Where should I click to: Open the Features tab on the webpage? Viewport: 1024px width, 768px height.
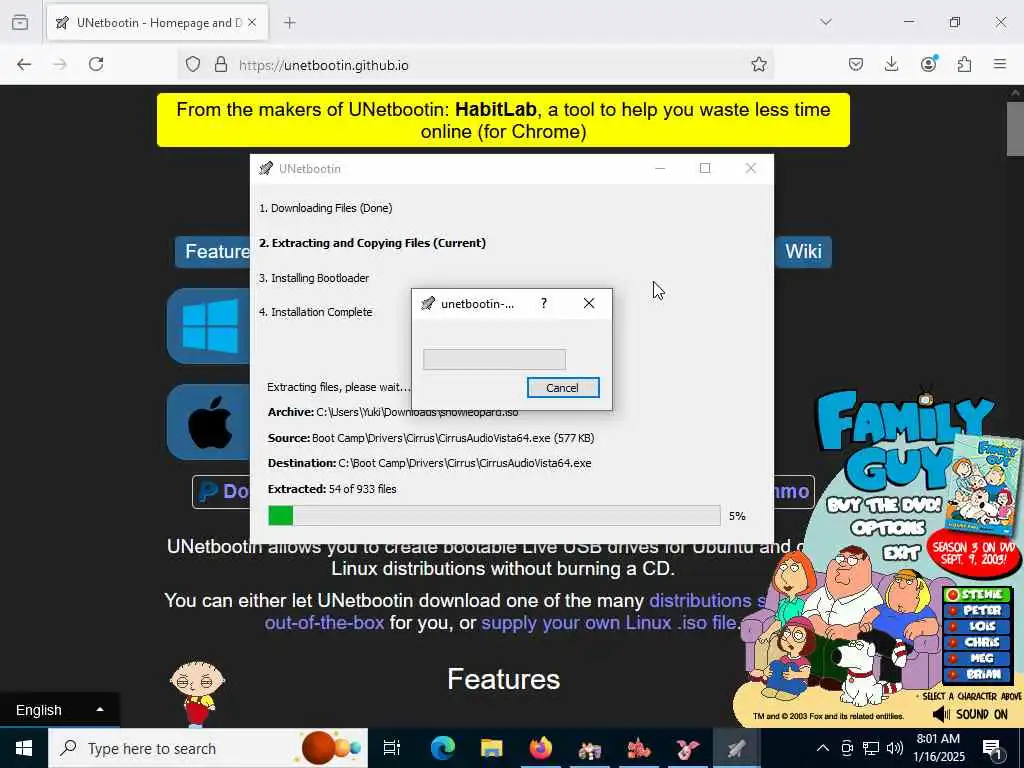[x=213, y=251]
